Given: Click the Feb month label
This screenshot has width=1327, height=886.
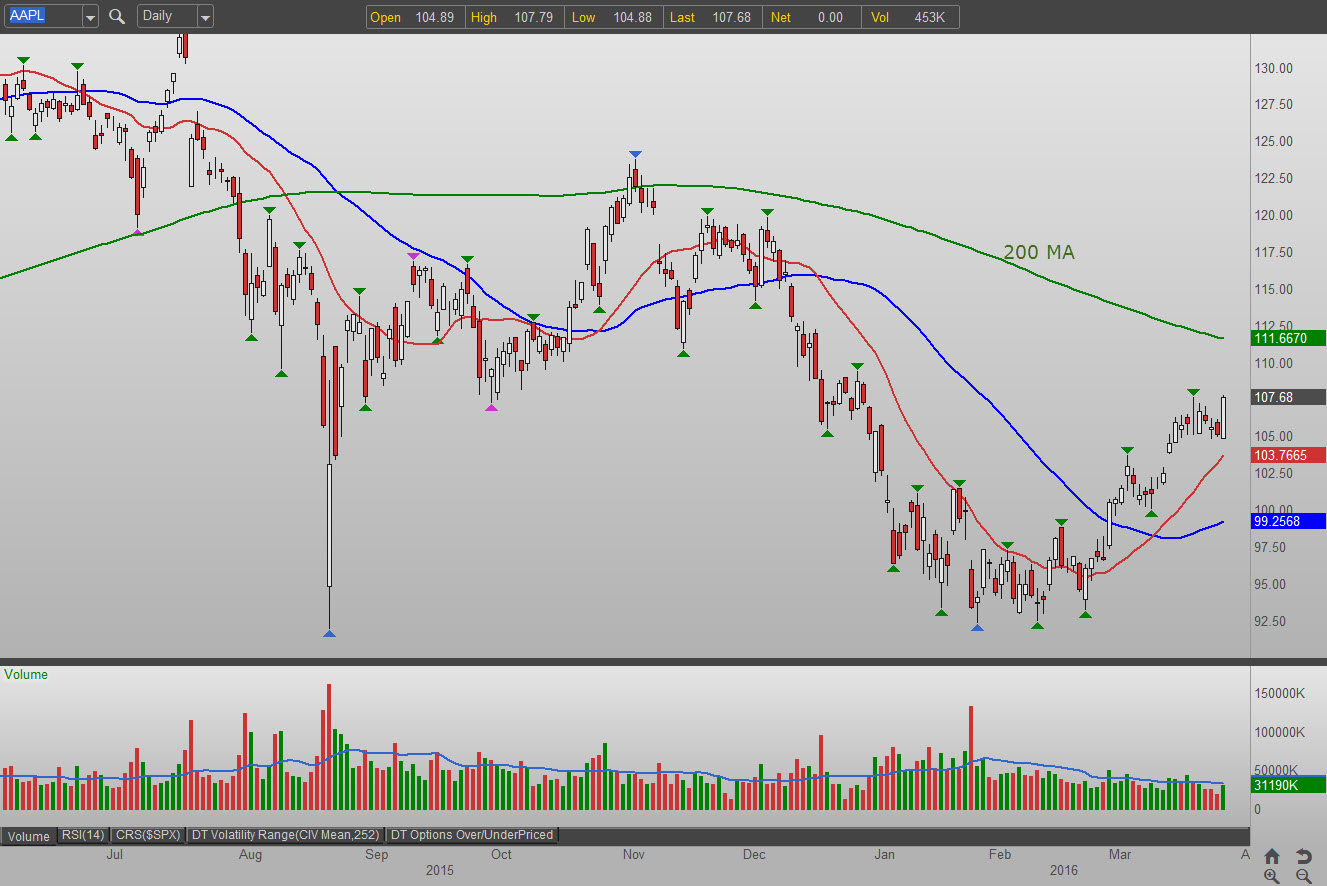Looking at the screenshot, I should (x=1000, y=855).
